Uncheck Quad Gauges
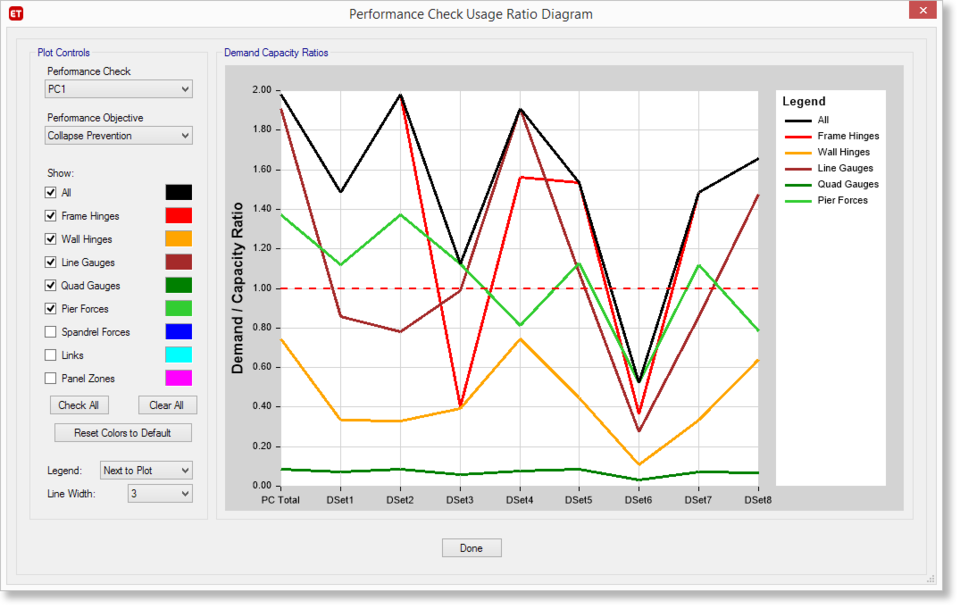The width and height of the screenshot is (960, 609). 50,285
